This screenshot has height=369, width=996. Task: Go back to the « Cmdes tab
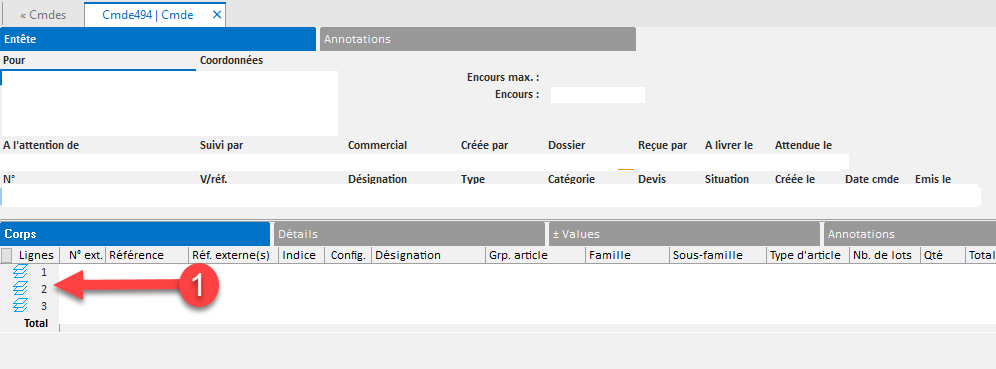click(x=43, y=15)
